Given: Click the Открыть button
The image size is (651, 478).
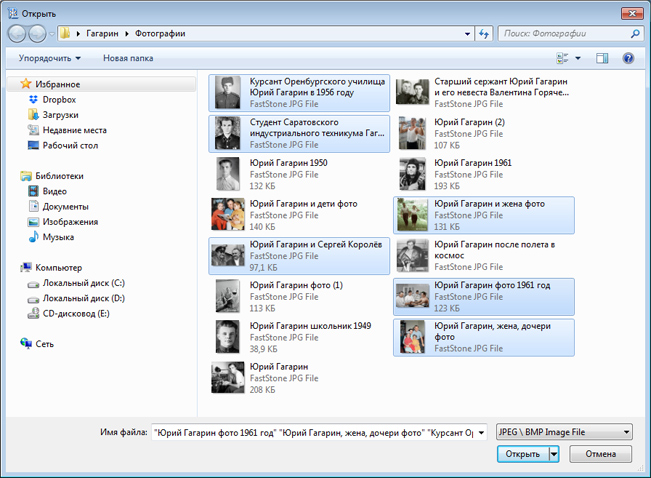Looking at the screenshot, I should coord(523,454).
